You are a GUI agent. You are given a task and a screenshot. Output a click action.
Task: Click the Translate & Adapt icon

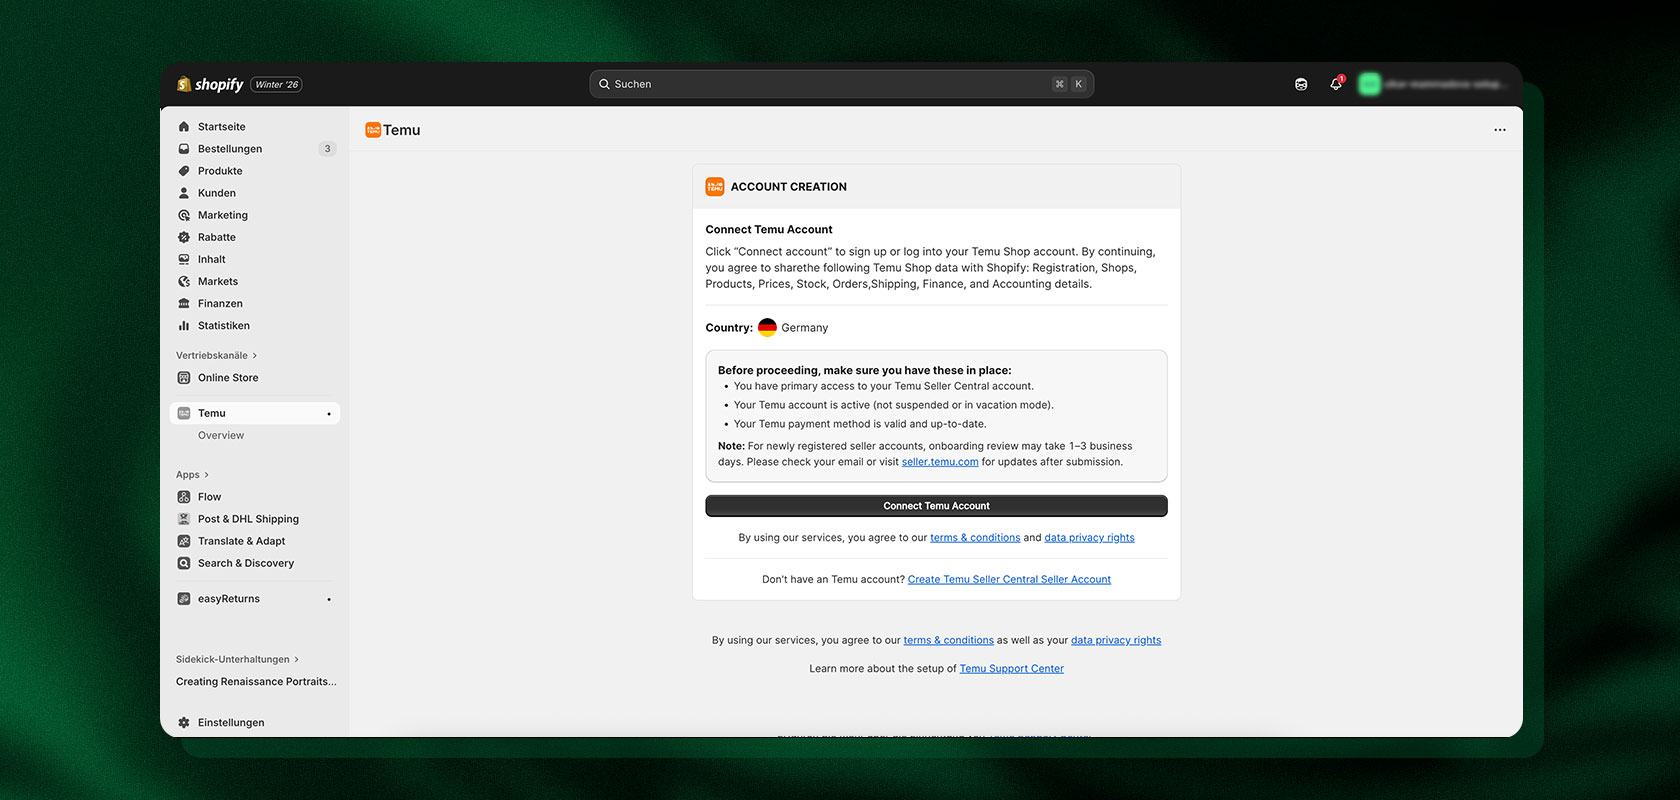point(184,541)
